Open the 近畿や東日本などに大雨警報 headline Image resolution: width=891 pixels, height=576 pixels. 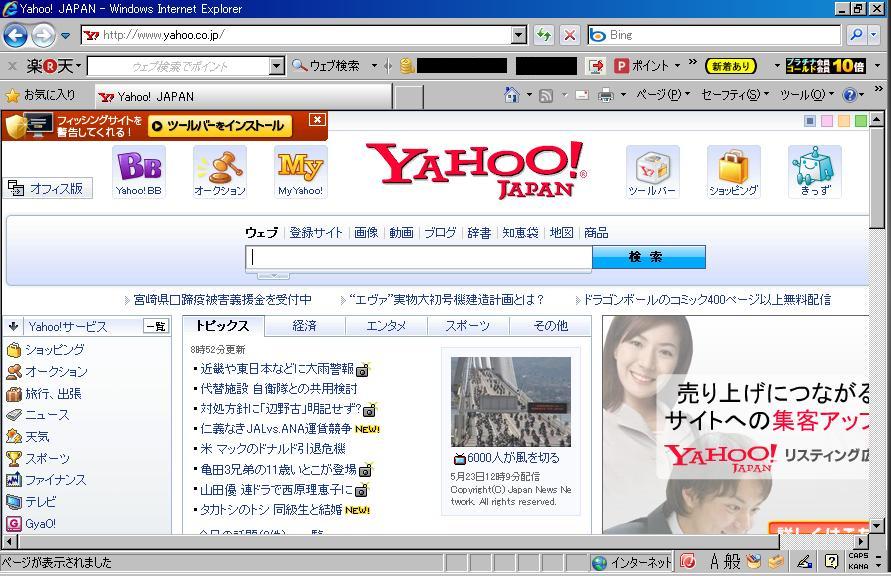tap(277, 369)
